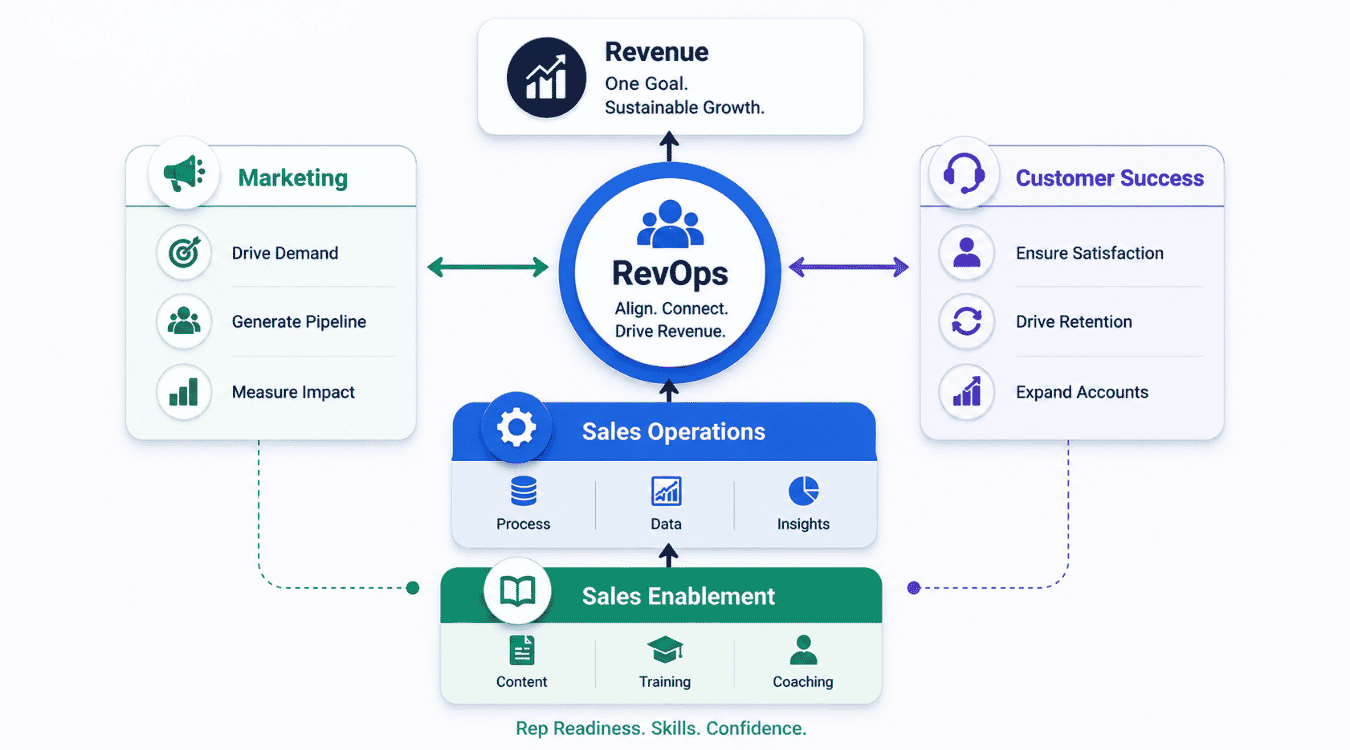Viewport: 1350px width, 750px height.
Task: Click the Content label
Action: pos(522,682)
